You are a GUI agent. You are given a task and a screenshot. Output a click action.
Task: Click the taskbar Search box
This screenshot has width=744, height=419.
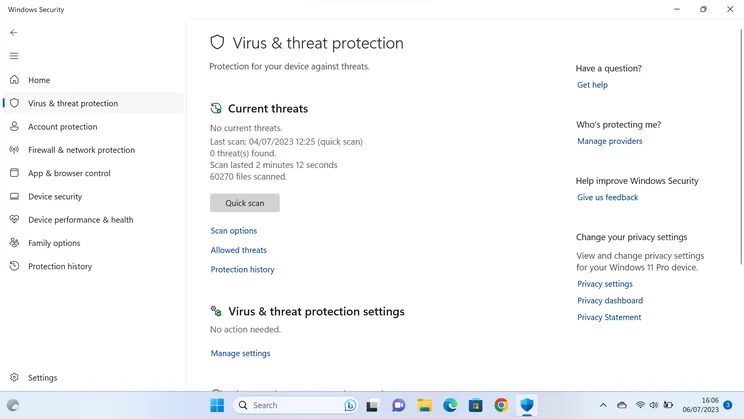(x=295, y=405)
